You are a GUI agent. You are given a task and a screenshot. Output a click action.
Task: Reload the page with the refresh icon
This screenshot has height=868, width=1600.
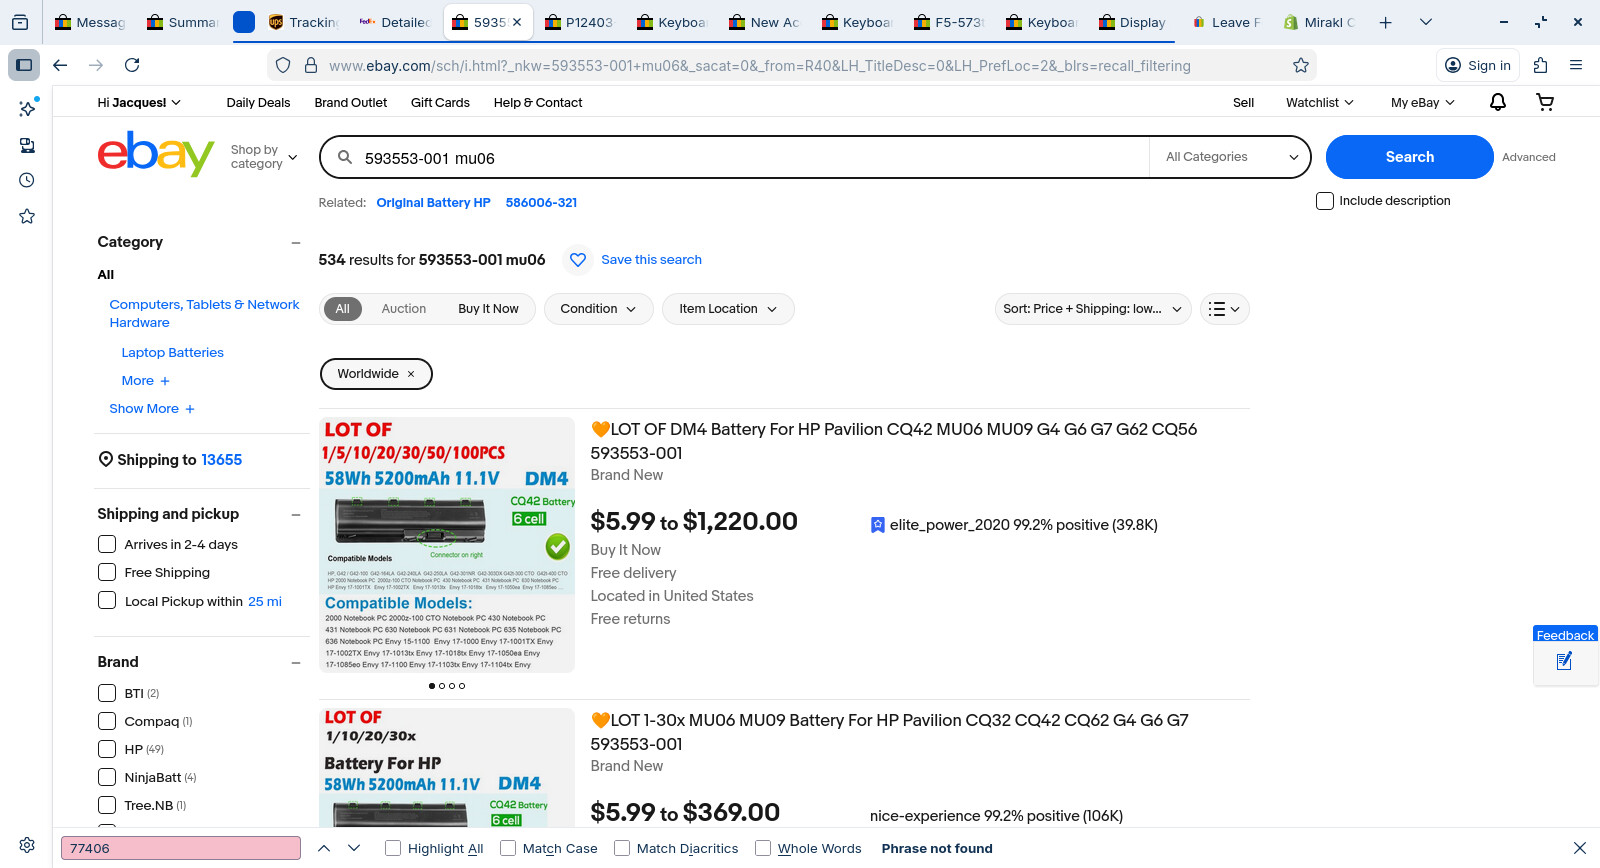click(x=132, y=65)
